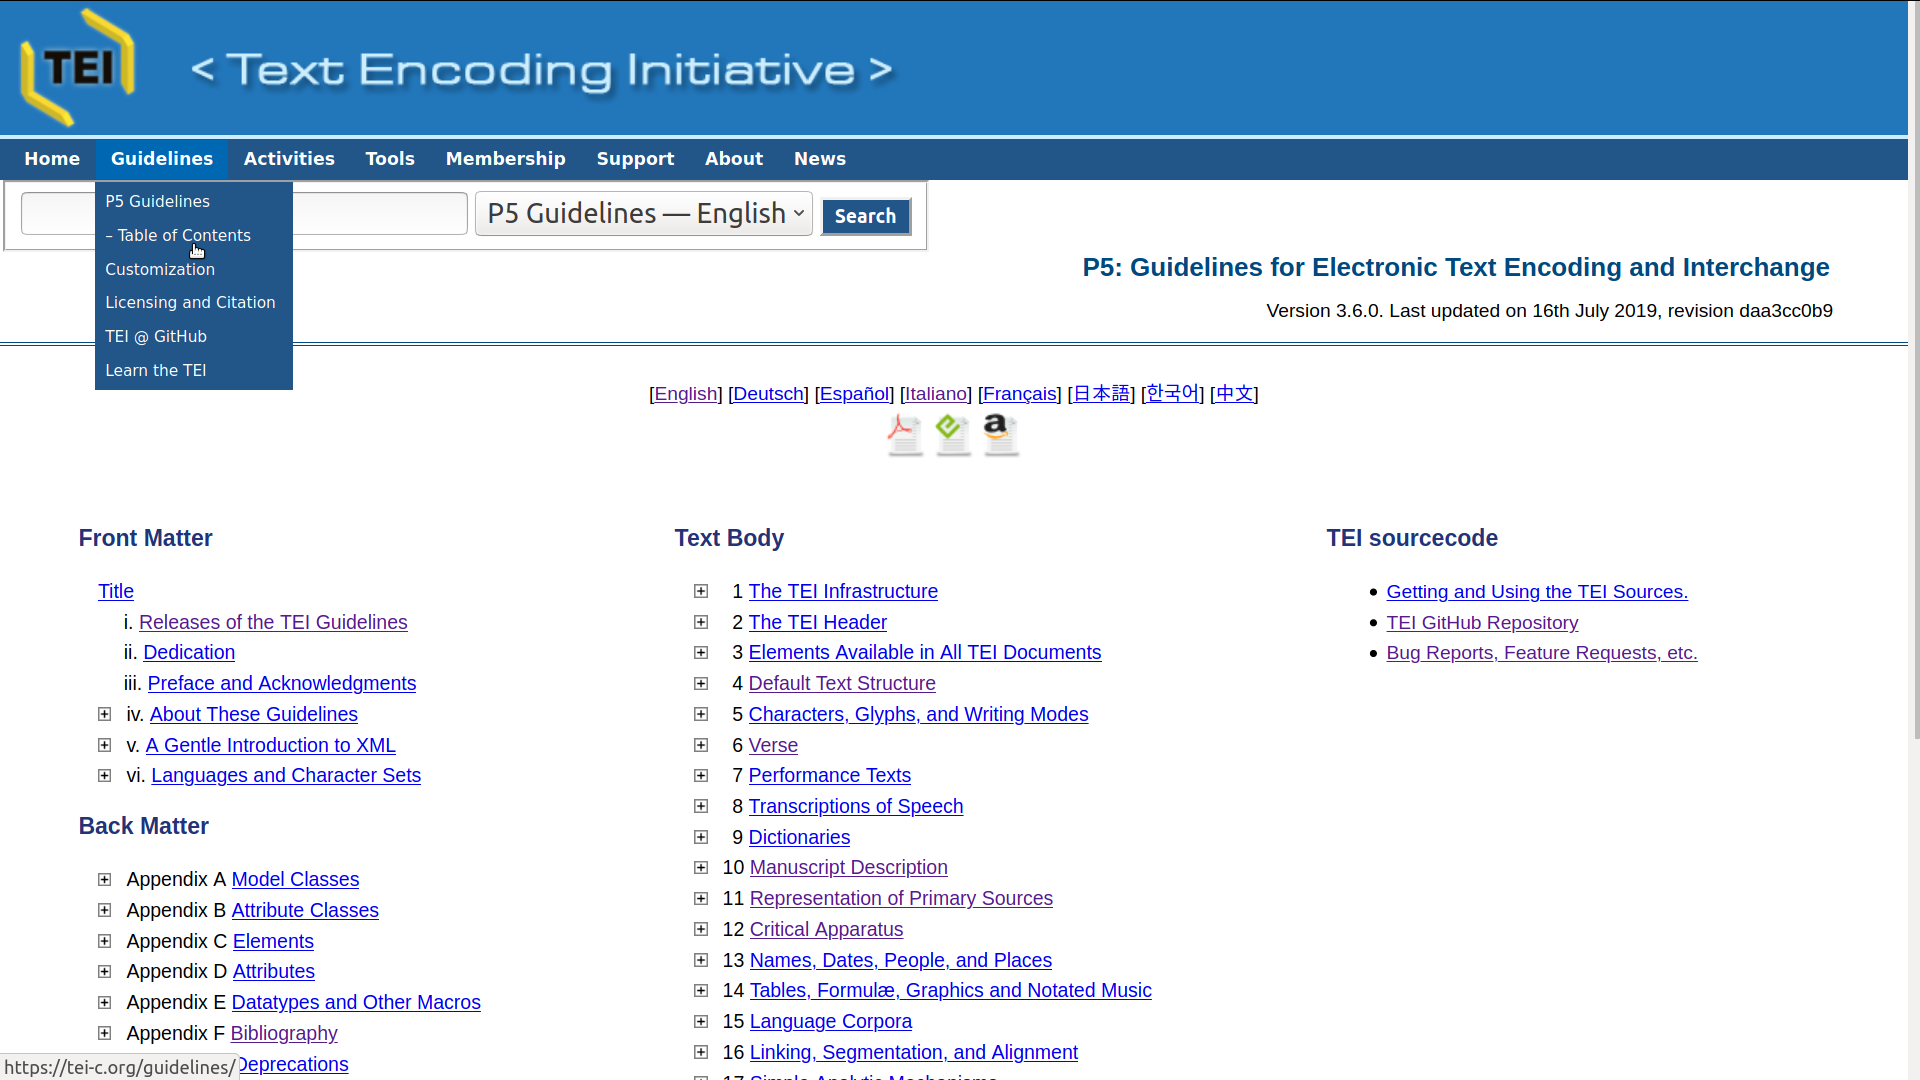Open the Membership navigation item
Screen dimensions: 1920x1080
tap(505, 159)
